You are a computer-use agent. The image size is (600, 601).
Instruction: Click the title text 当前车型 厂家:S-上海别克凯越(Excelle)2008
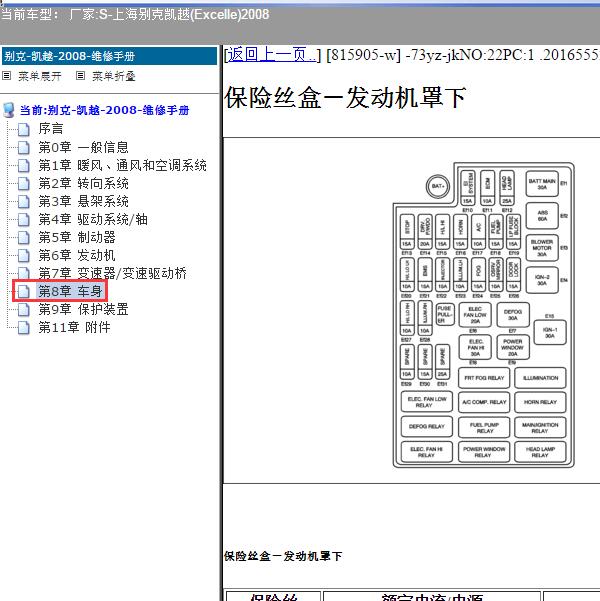[135, 15]
